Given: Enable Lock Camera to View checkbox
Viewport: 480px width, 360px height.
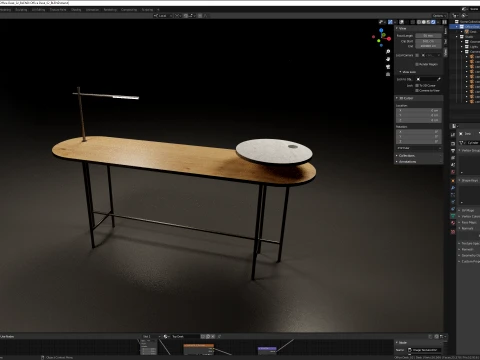Looking at the screenshot, I should click(417, 91).
